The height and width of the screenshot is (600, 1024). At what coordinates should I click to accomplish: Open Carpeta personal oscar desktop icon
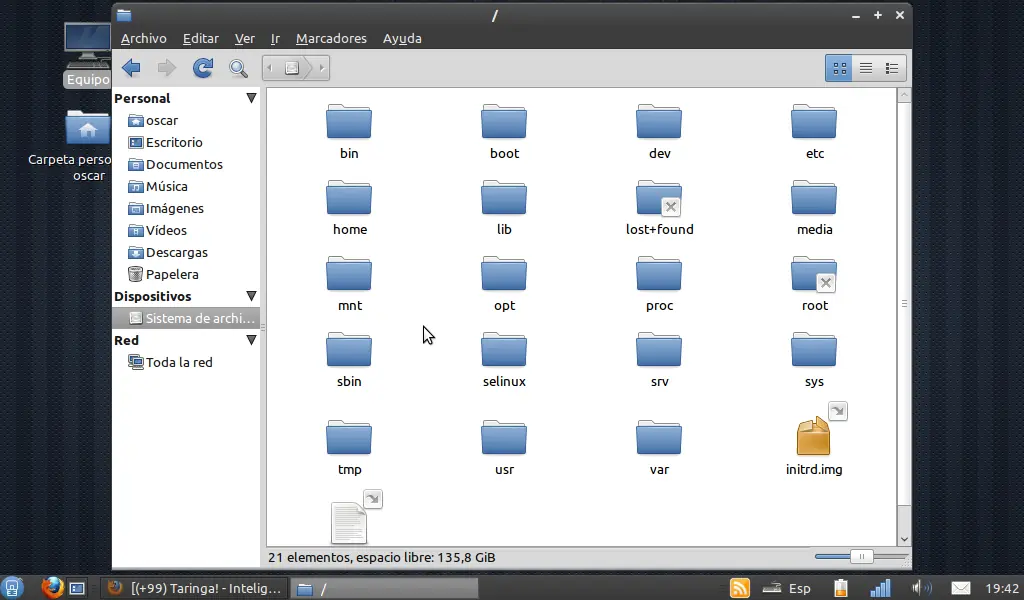[88, 145]
